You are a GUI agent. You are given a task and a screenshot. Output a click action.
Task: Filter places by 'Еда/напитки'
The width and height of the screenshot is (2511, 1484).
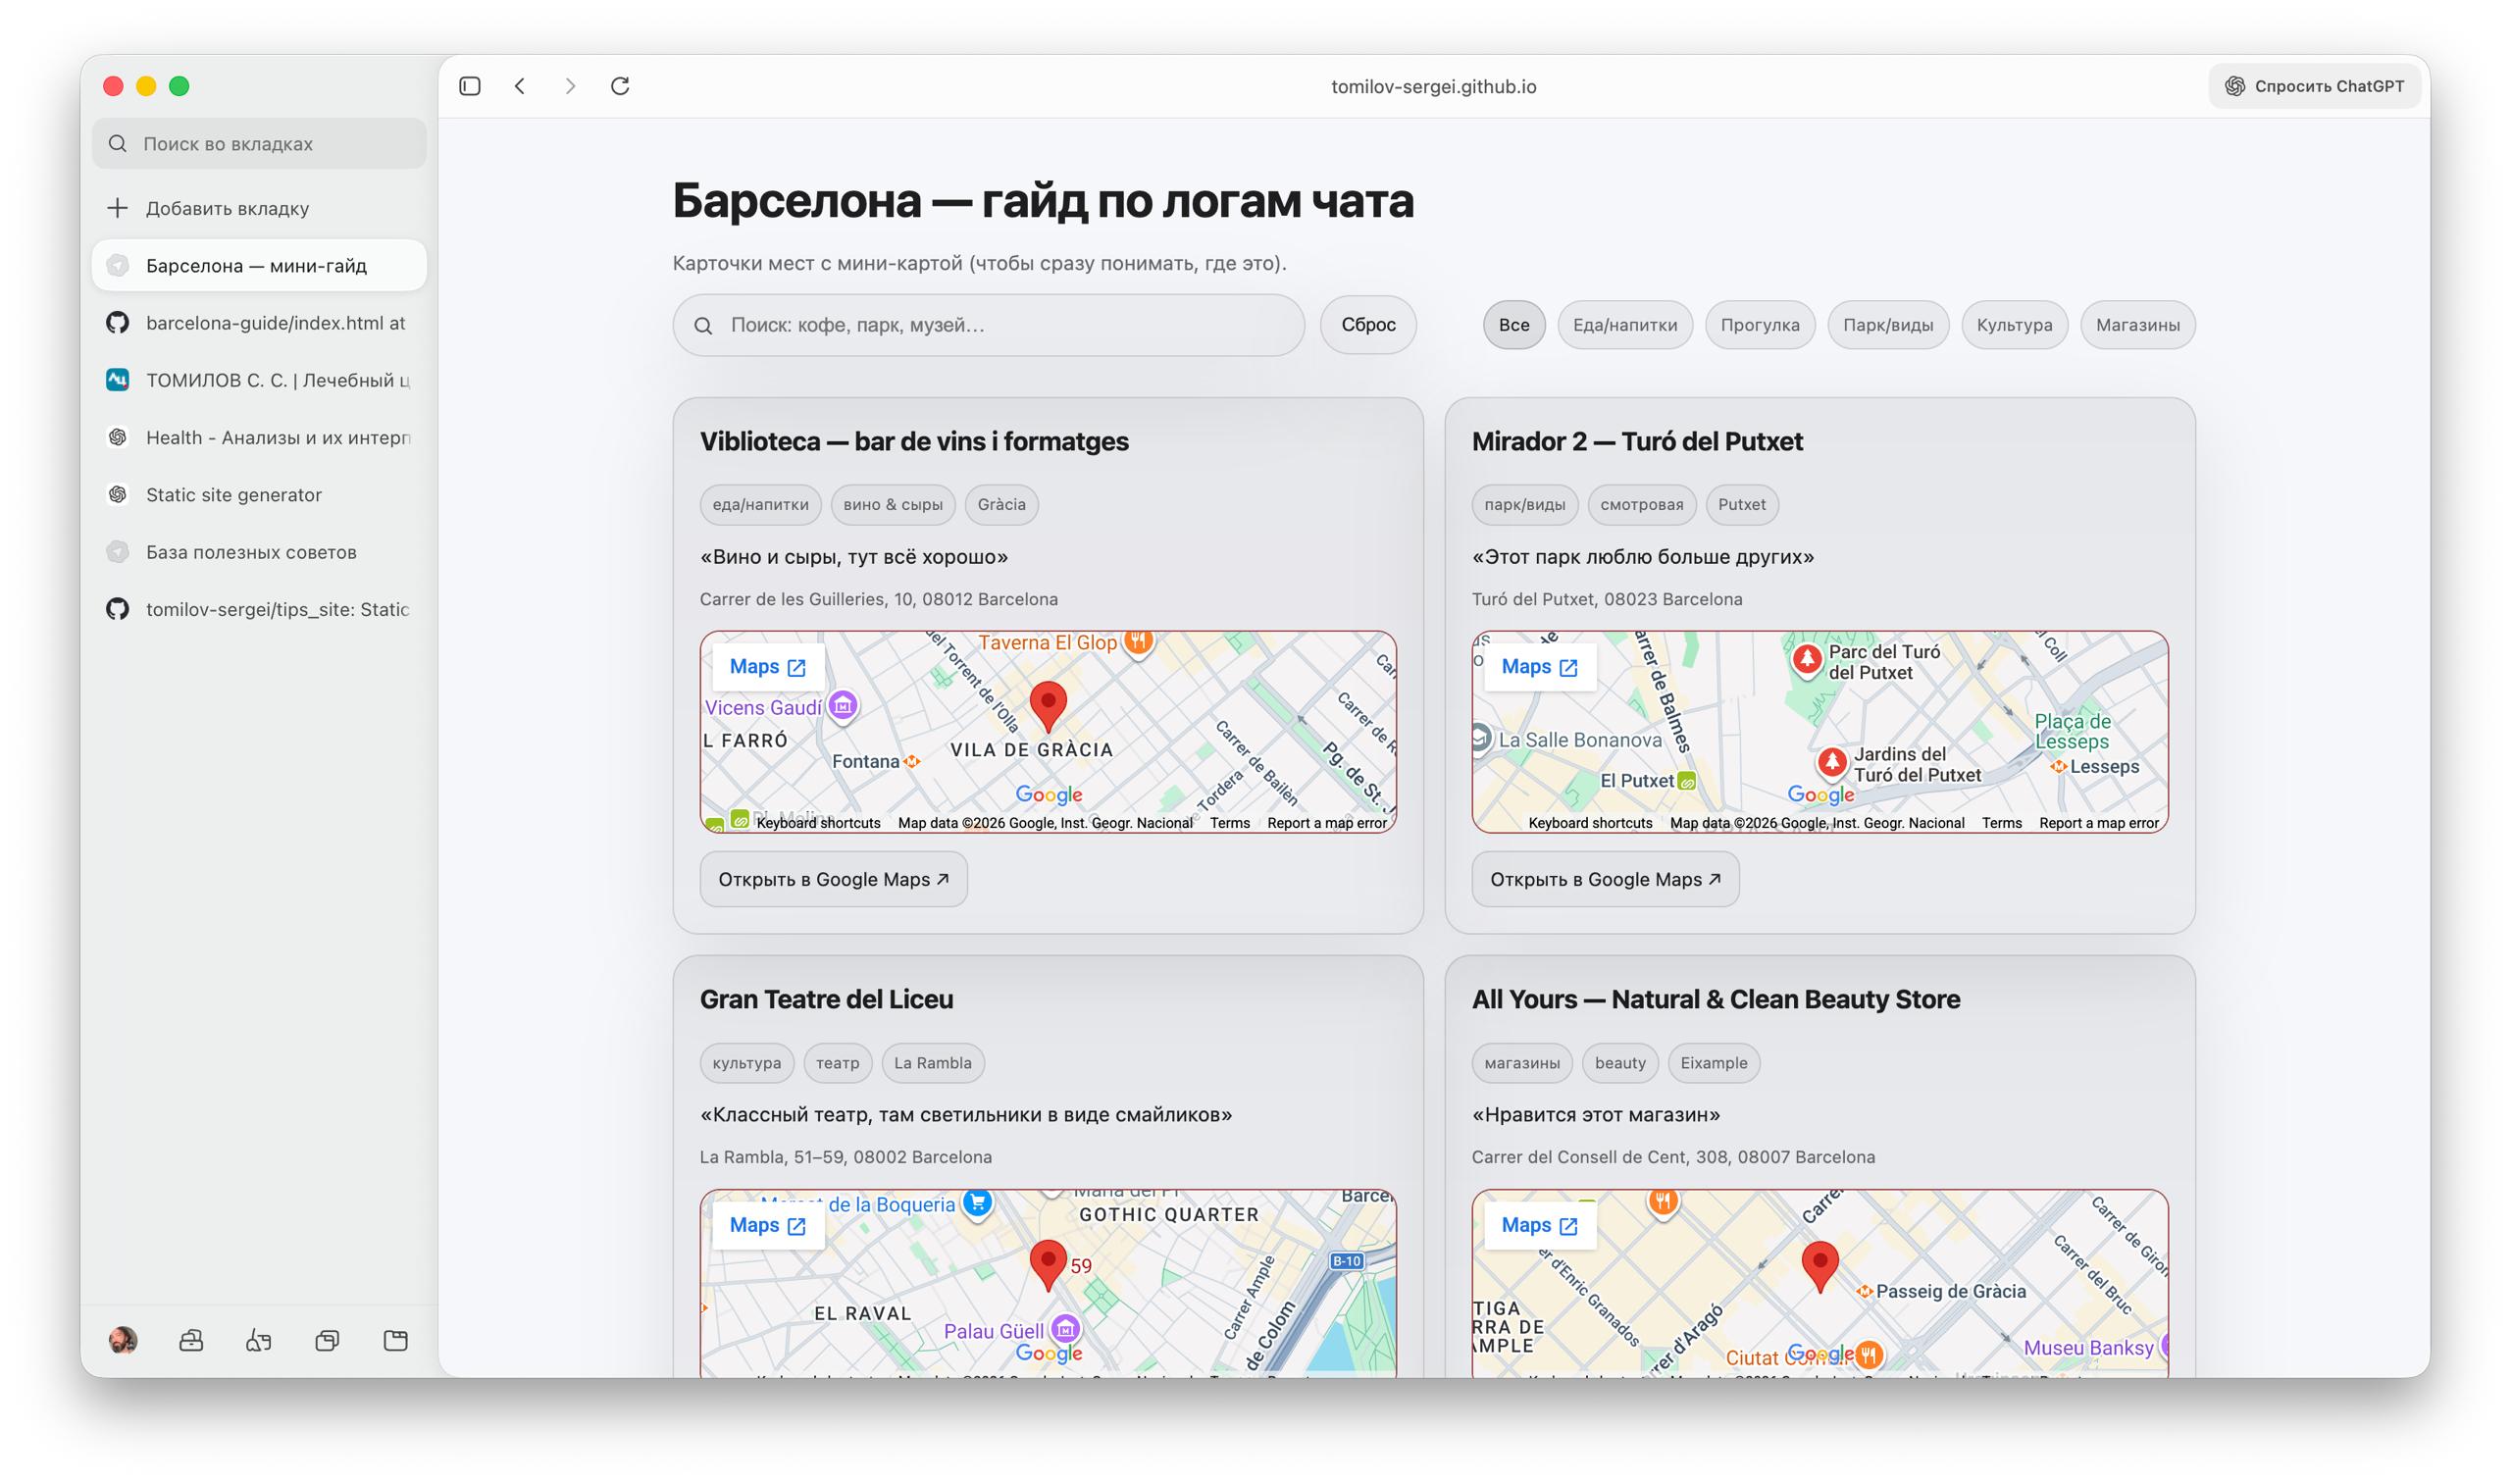pos(1625,325)
